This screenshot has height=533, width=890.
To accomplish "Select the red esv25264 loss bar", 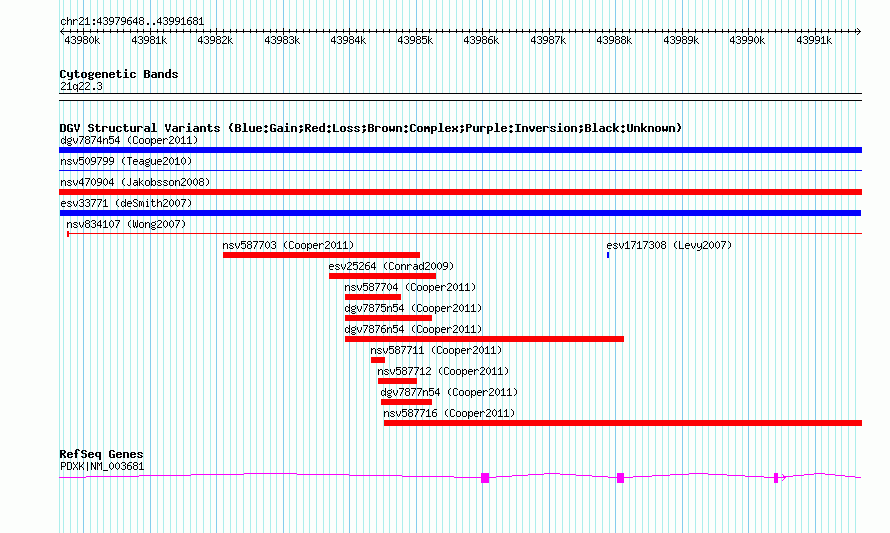I will [x=383, y=276].
